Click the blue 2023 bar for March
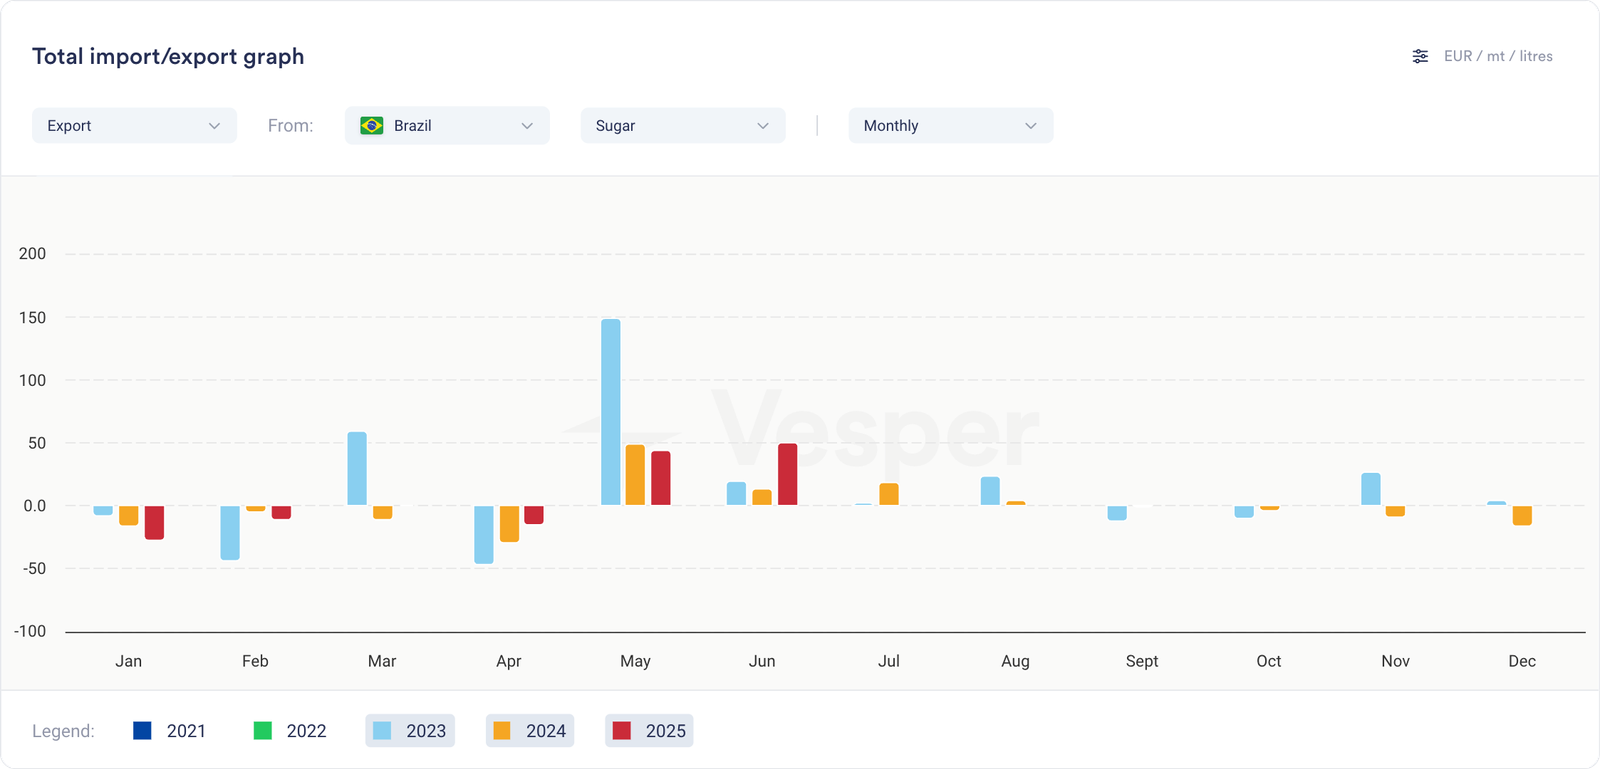Screen dimensions: 1600x769 [x=357, y=468]
